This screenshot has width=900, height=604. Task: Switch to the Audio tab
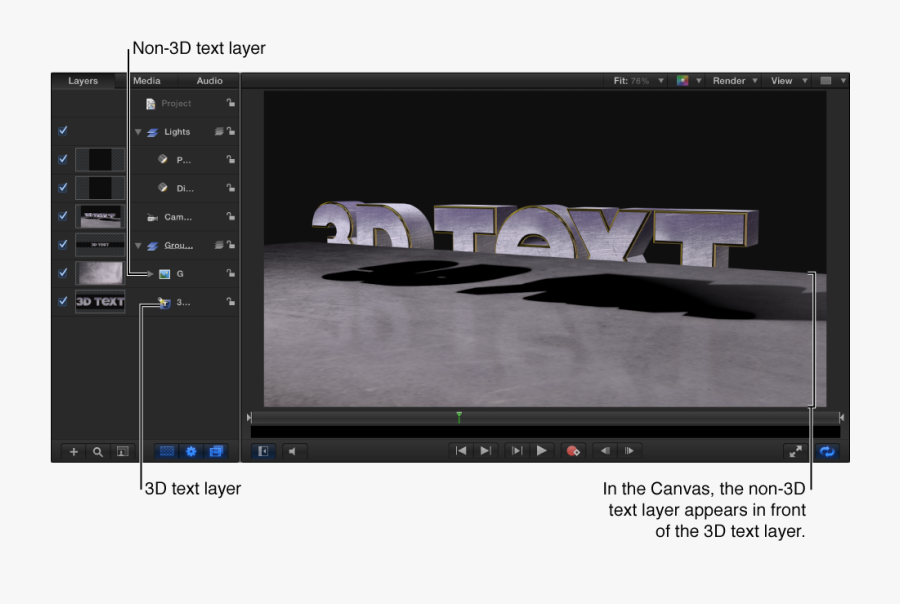pyautogui.click(x=209, y=80)
